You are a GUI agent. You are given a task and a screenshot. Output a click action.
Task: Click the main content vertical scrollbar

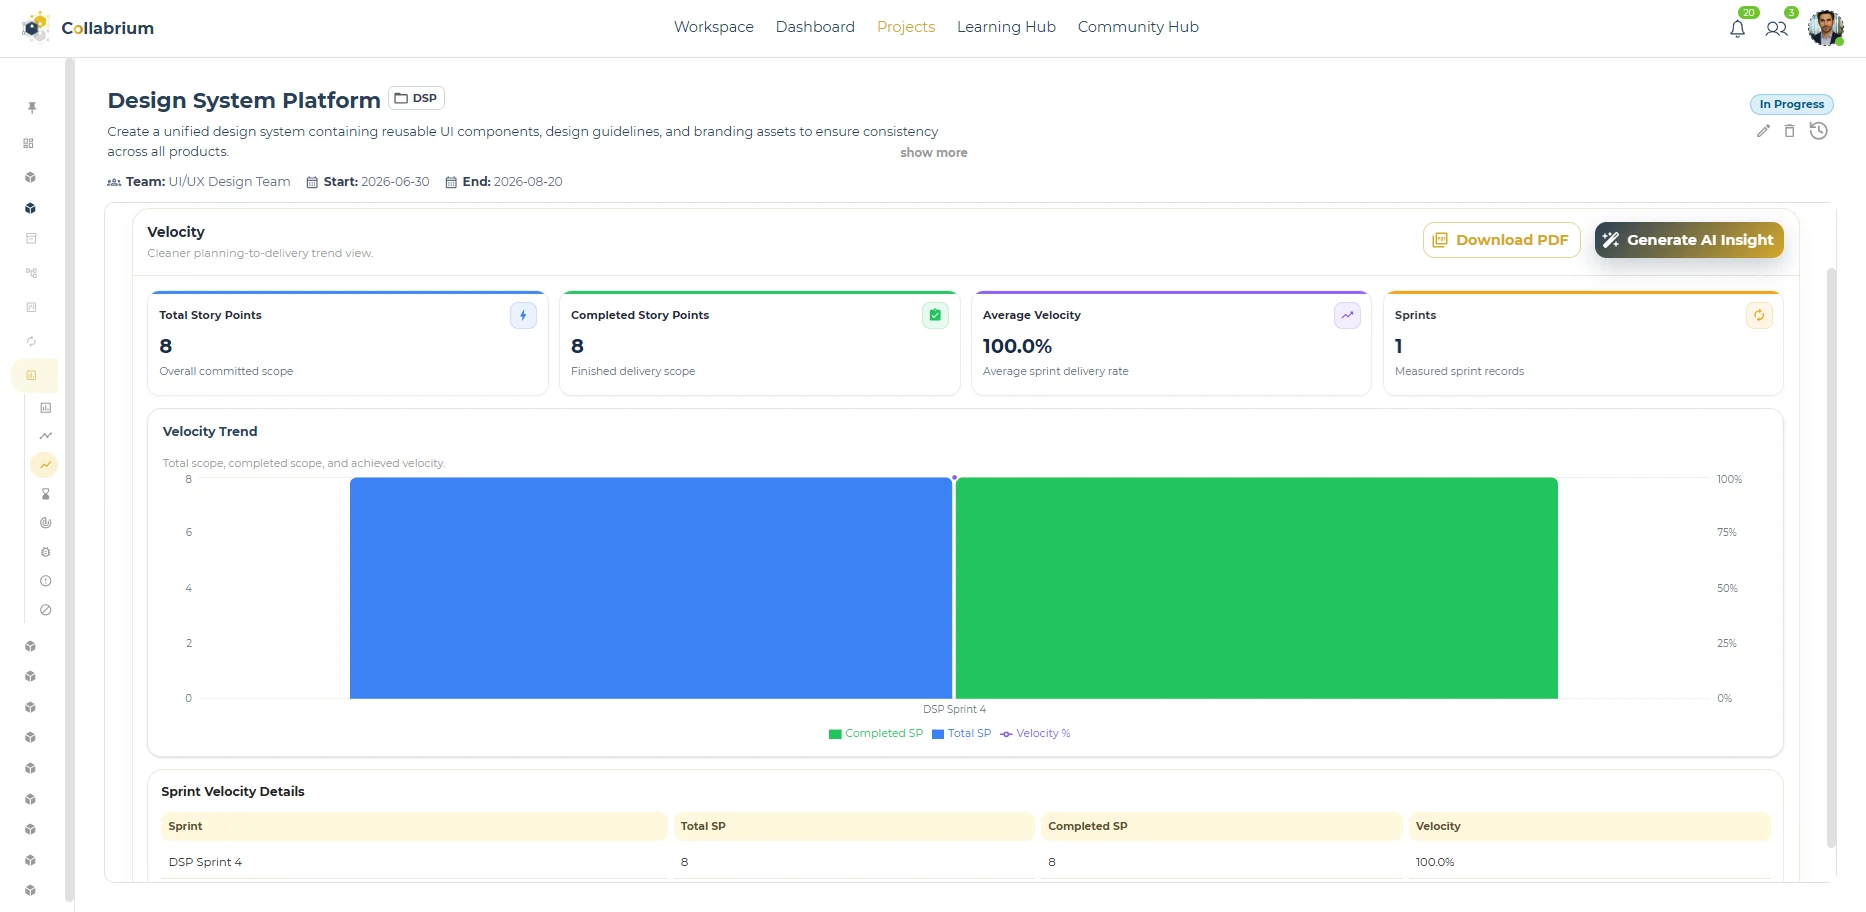coord(1832,558)
